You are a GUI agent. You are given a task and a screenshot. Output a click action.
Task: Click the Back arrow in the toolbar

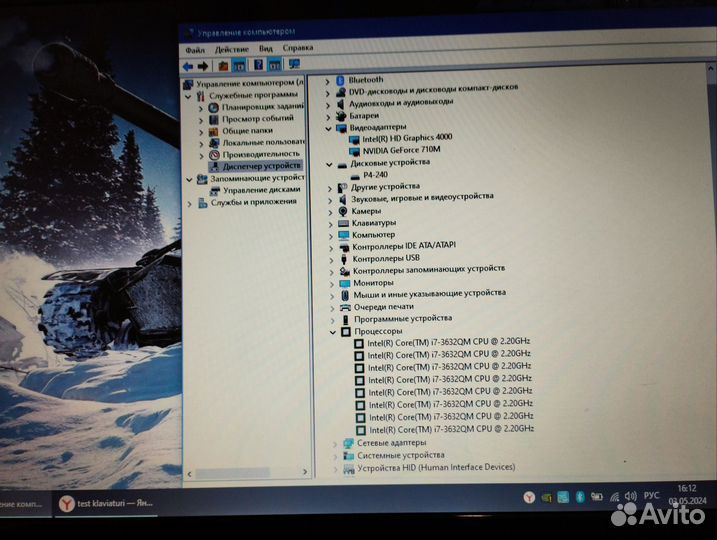(x=188, y=65)
